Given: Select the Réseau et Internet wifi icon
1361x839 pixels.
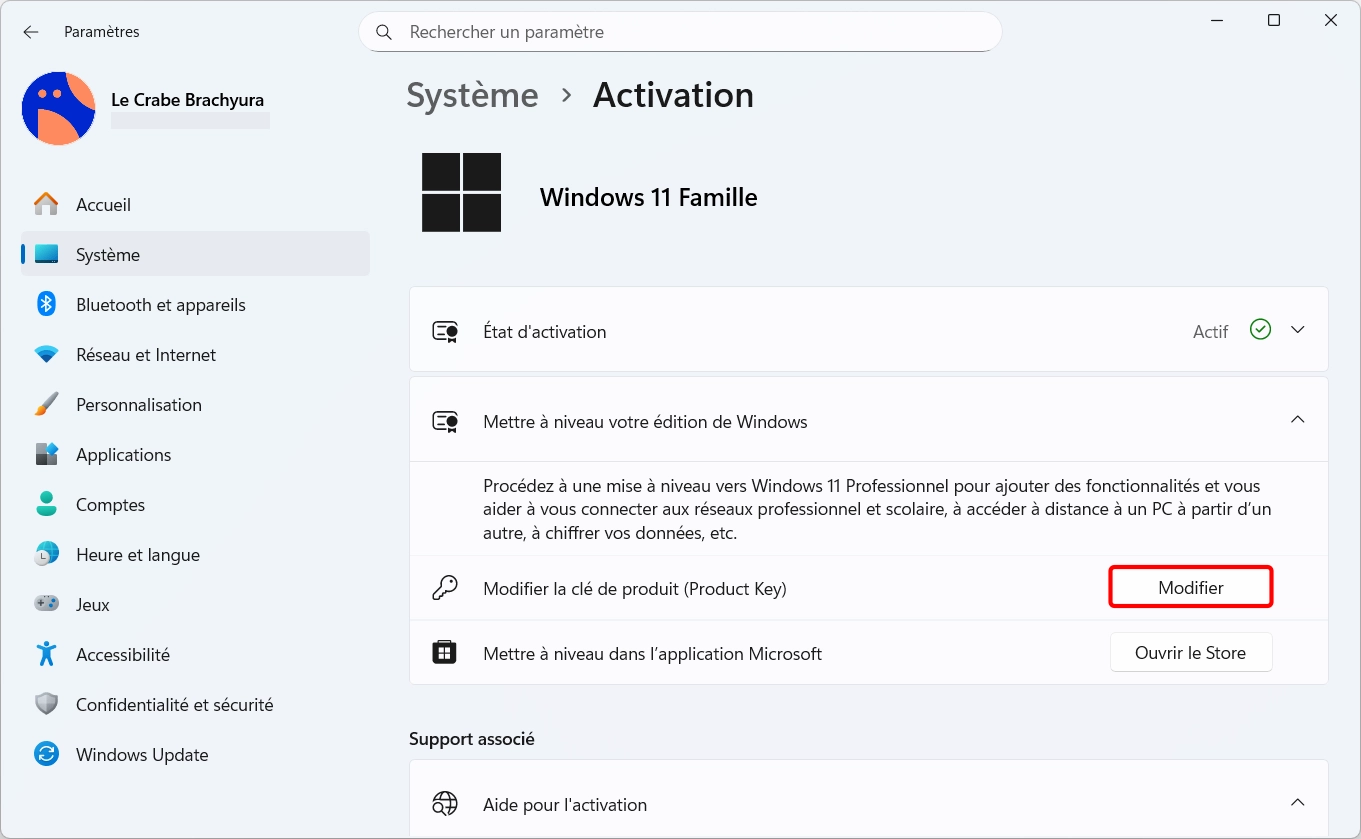Looking at the screenshot, I should click(46, 355).
